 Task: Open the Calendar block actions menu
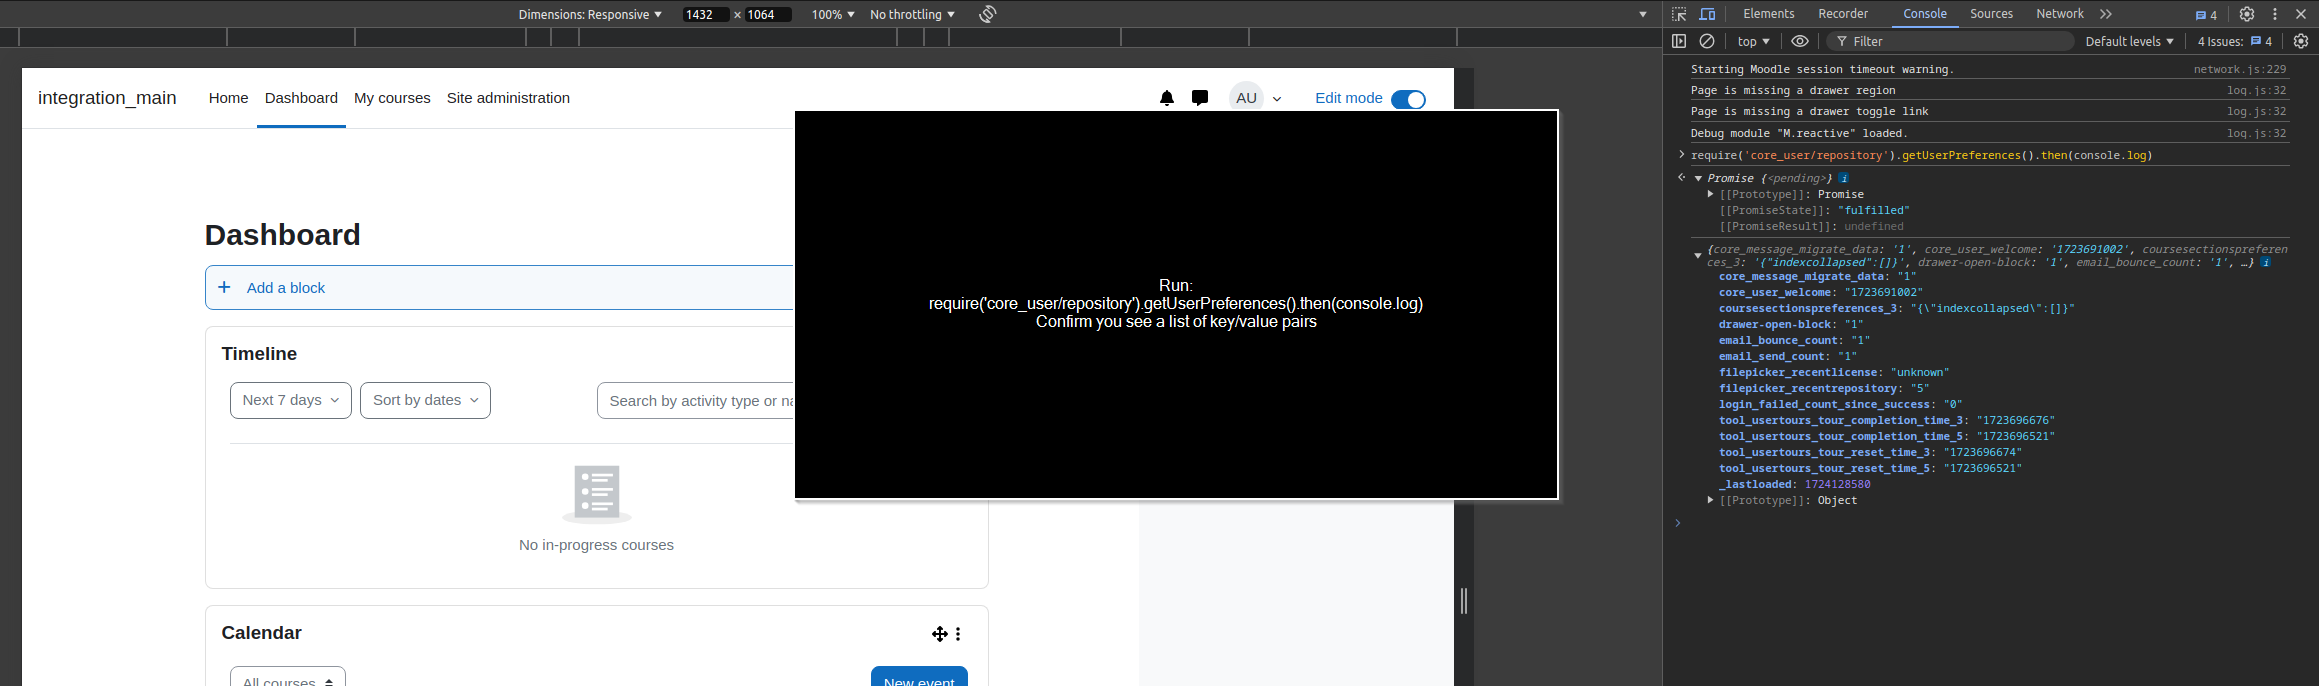tap(958, 634)
